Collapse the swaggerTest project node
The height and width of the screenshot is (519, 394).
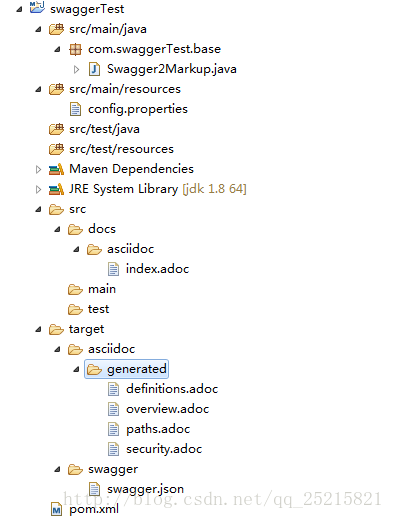[x=19, y=10]
